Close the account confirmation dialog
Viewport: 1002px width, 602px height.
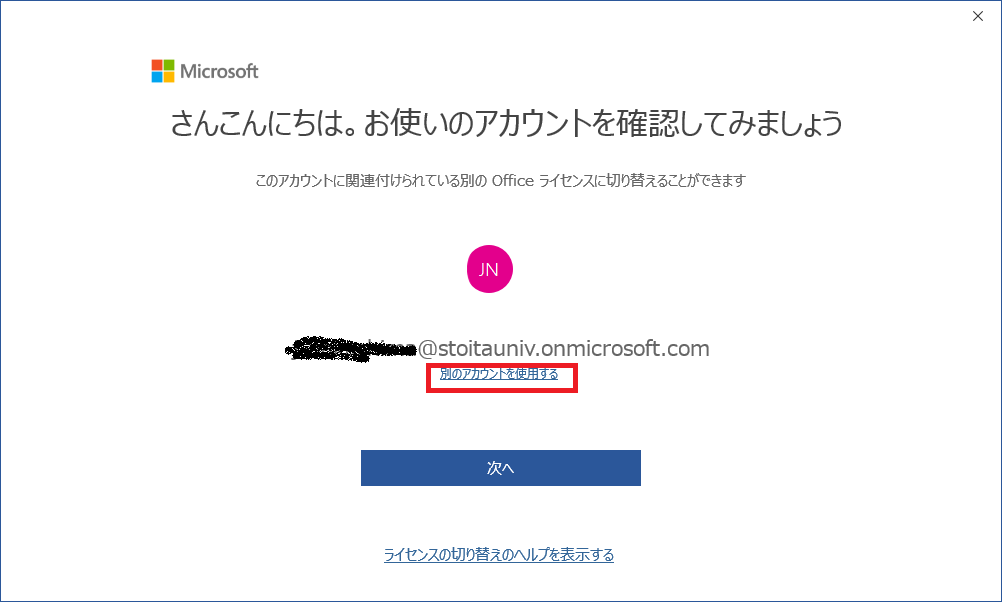pyautogui.click(x=978, y=16)
